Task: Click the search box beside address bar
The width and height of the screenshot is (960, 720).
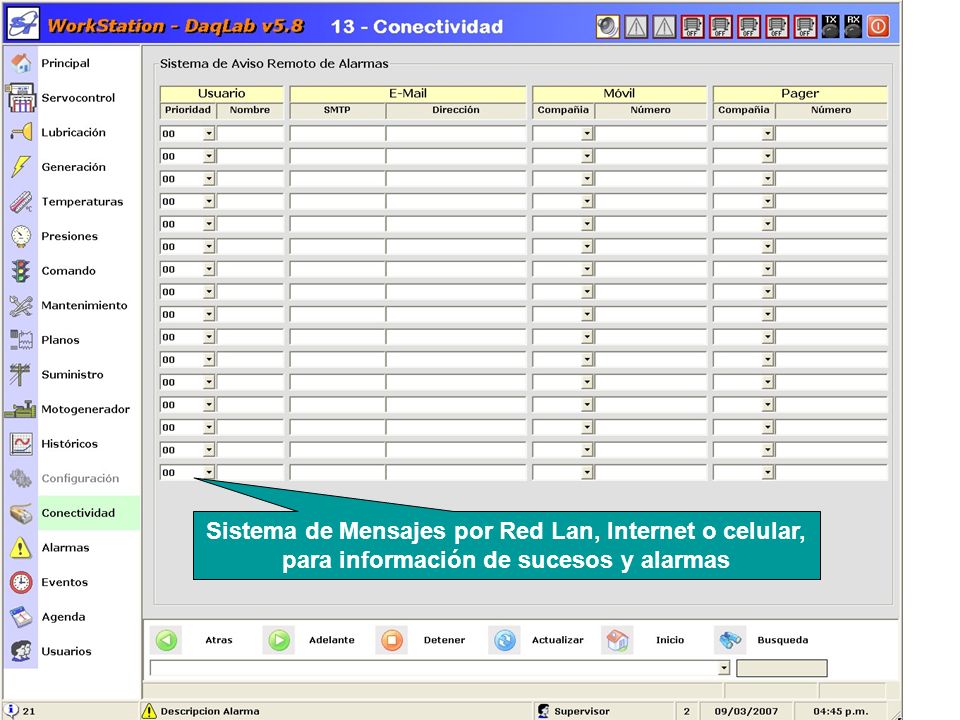Action: 781,668
